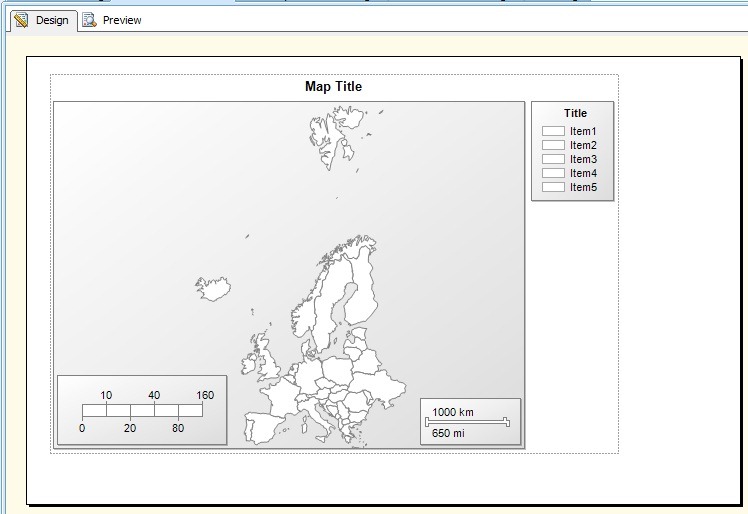Click the Item5 legend color box
Viewport: 748px width, 514px height.
click(553, 187)
